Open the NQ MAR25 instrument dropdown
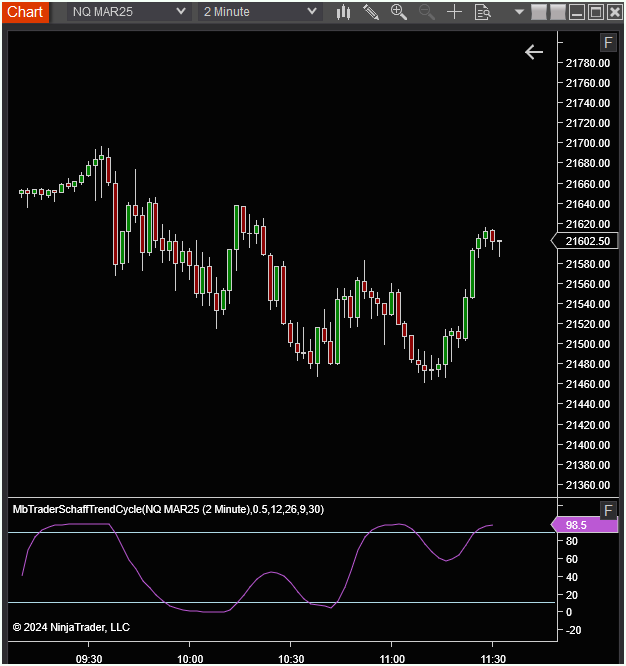Screen dimensions: 626x666 [129, 11]
